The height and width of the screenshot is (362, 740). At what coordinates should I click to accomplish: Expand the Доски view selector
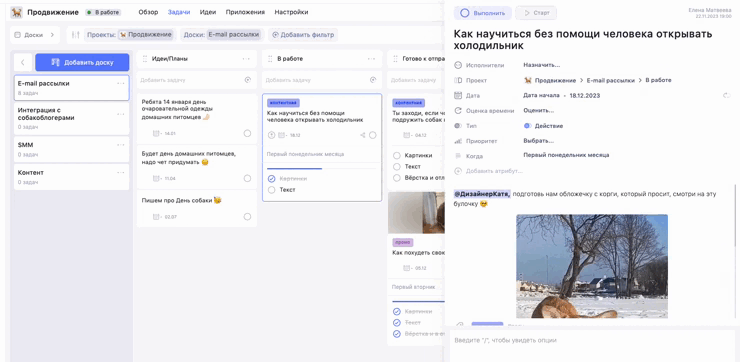pyautogui.click(x=34, y=35)
